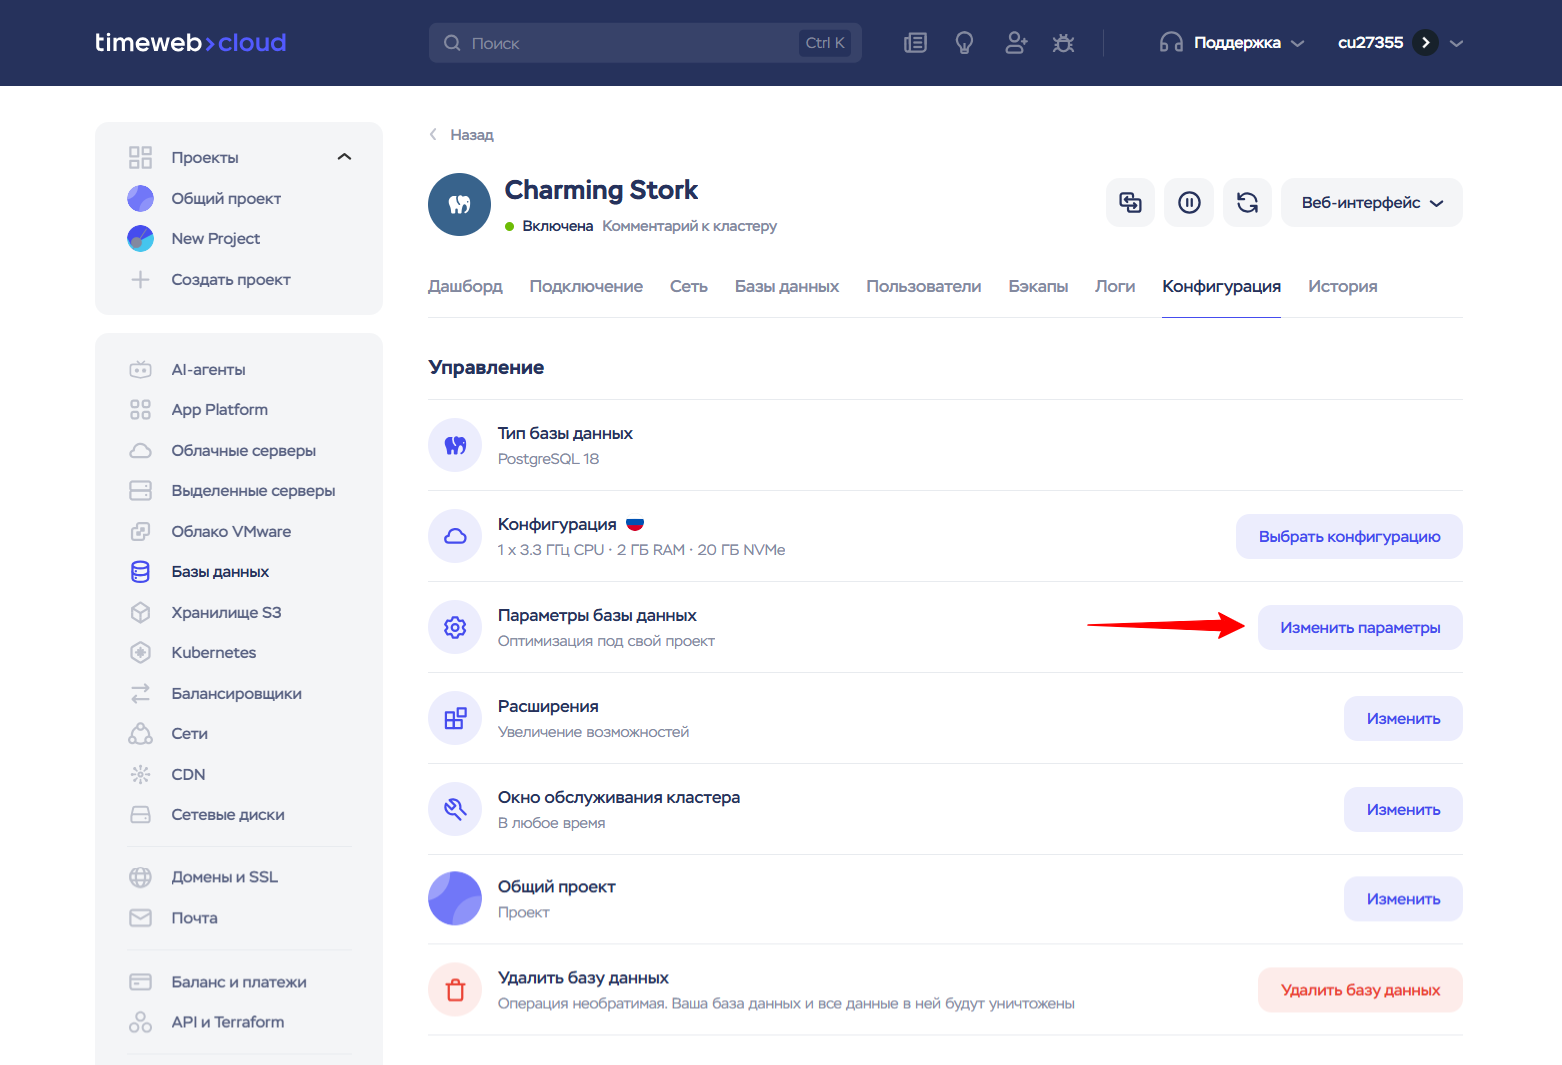Pause the cluster with the pause icon
This screenshot has width=1562, height=1065.
[x=1189, y=203]
